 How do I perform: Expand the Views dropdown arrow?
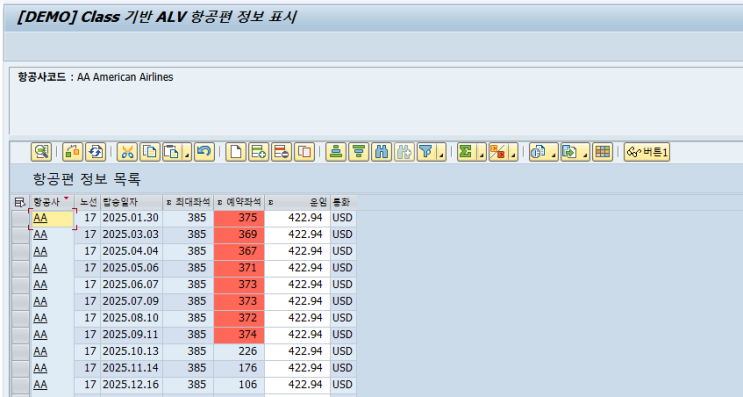pyautogui.click(x=553, y=153)
